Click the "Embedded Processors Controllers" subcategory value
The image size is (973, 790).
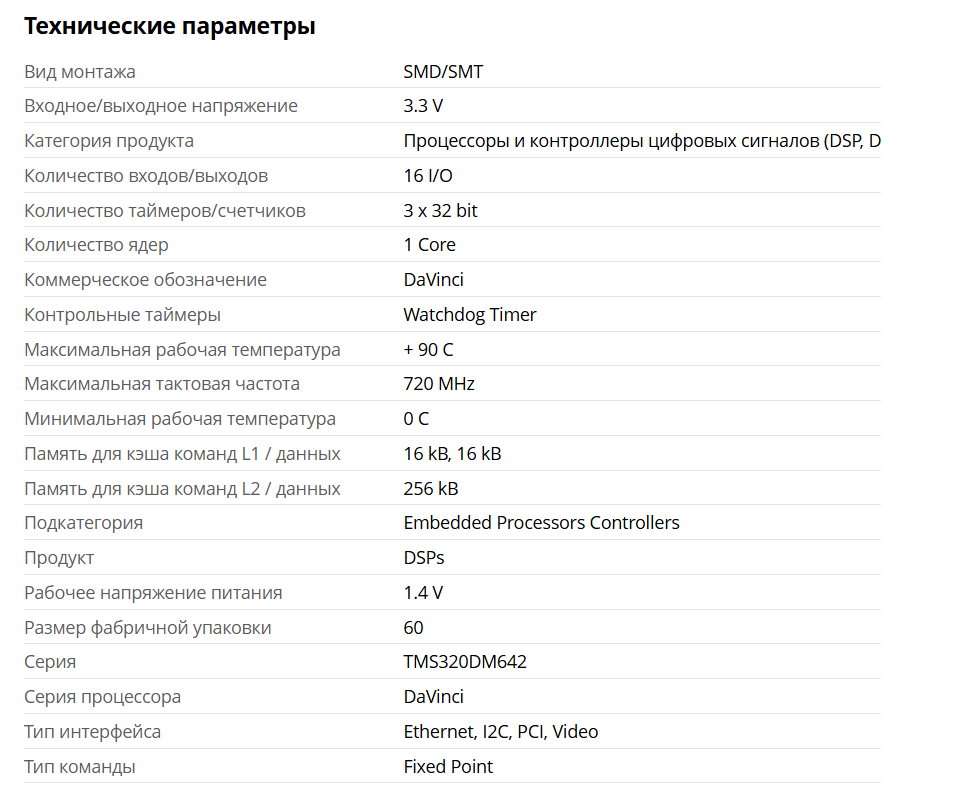pos(541,523)
